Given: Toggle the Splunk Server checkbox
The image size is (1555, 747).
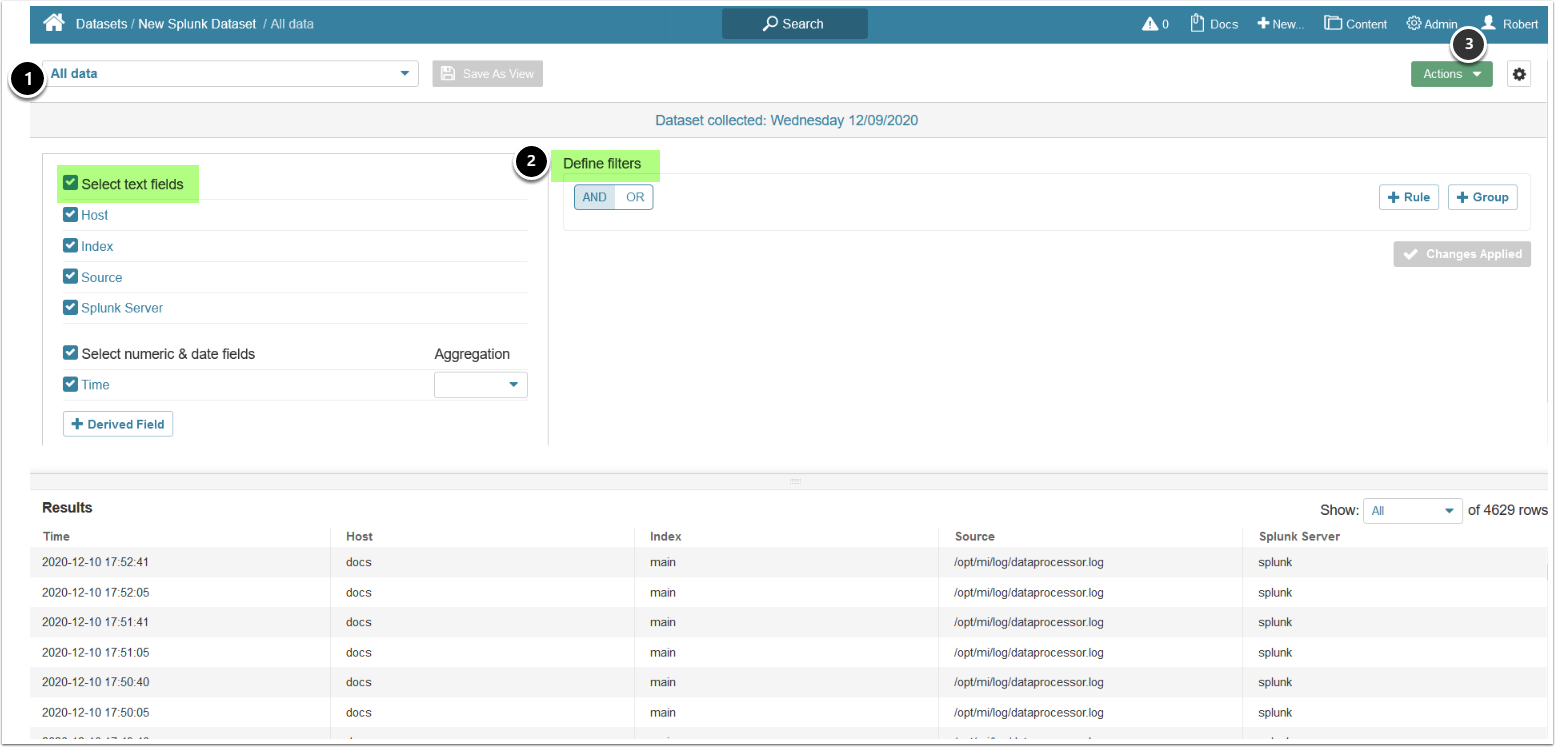Looking at the screenshot, I should coord(70,308).
